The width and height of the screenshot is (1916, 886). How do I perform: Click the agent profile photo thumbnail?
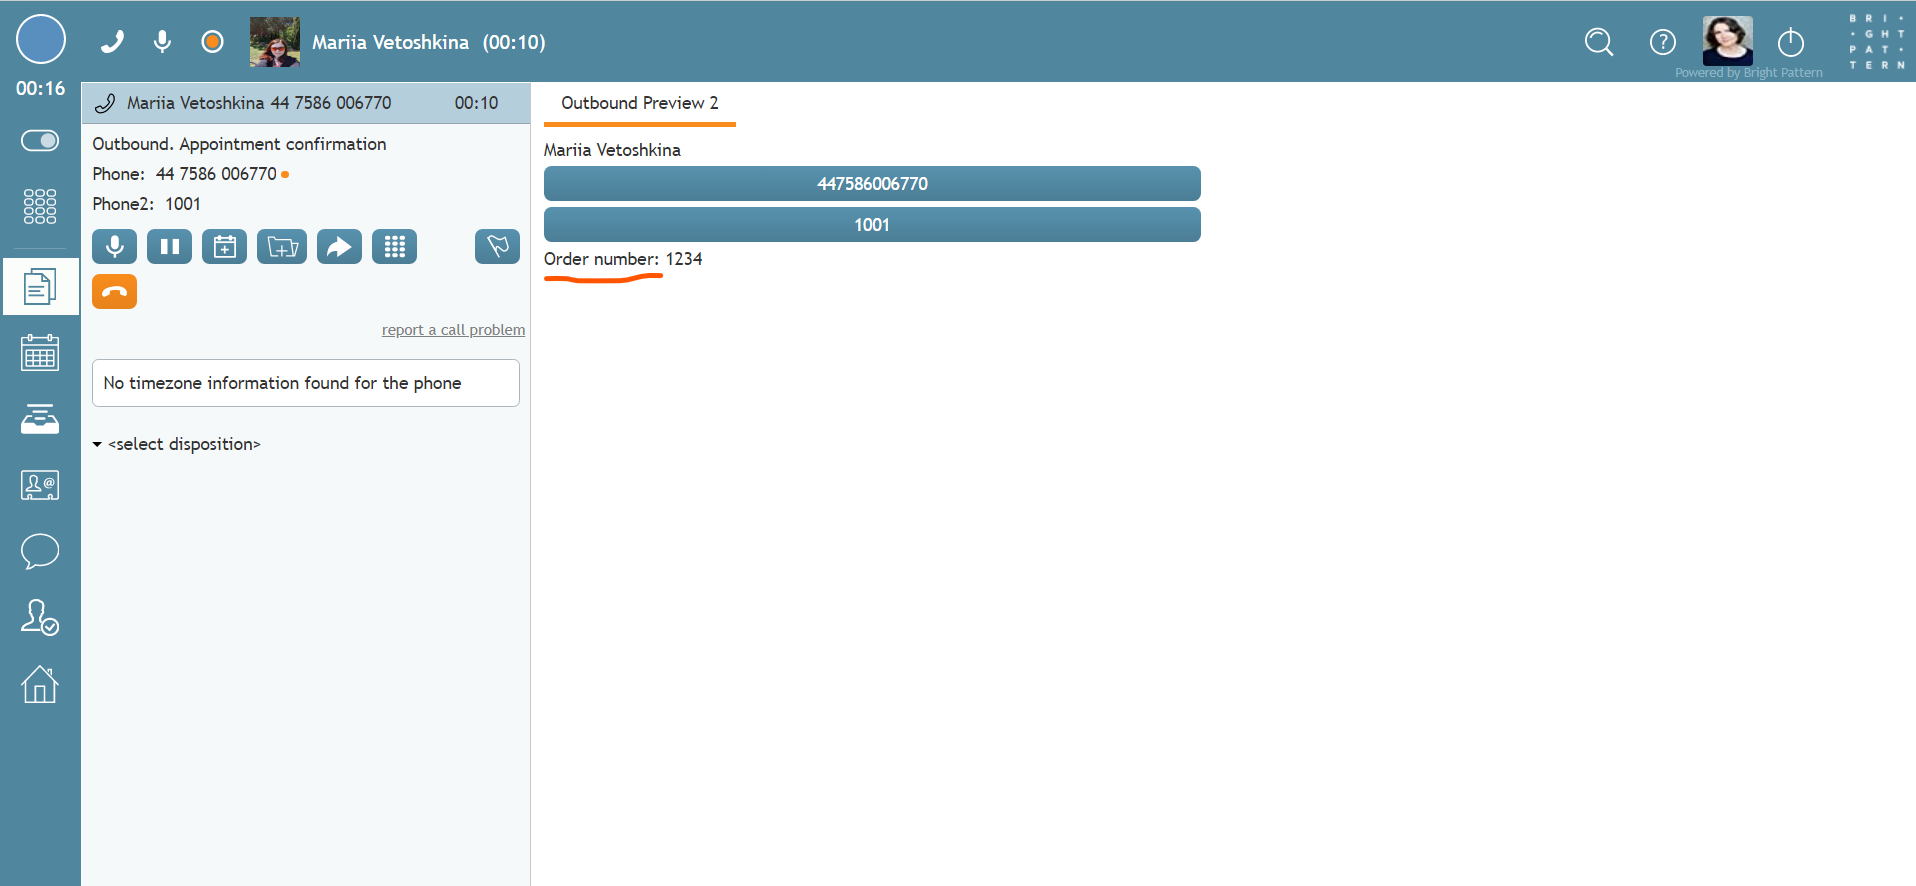pos(1727,41)
